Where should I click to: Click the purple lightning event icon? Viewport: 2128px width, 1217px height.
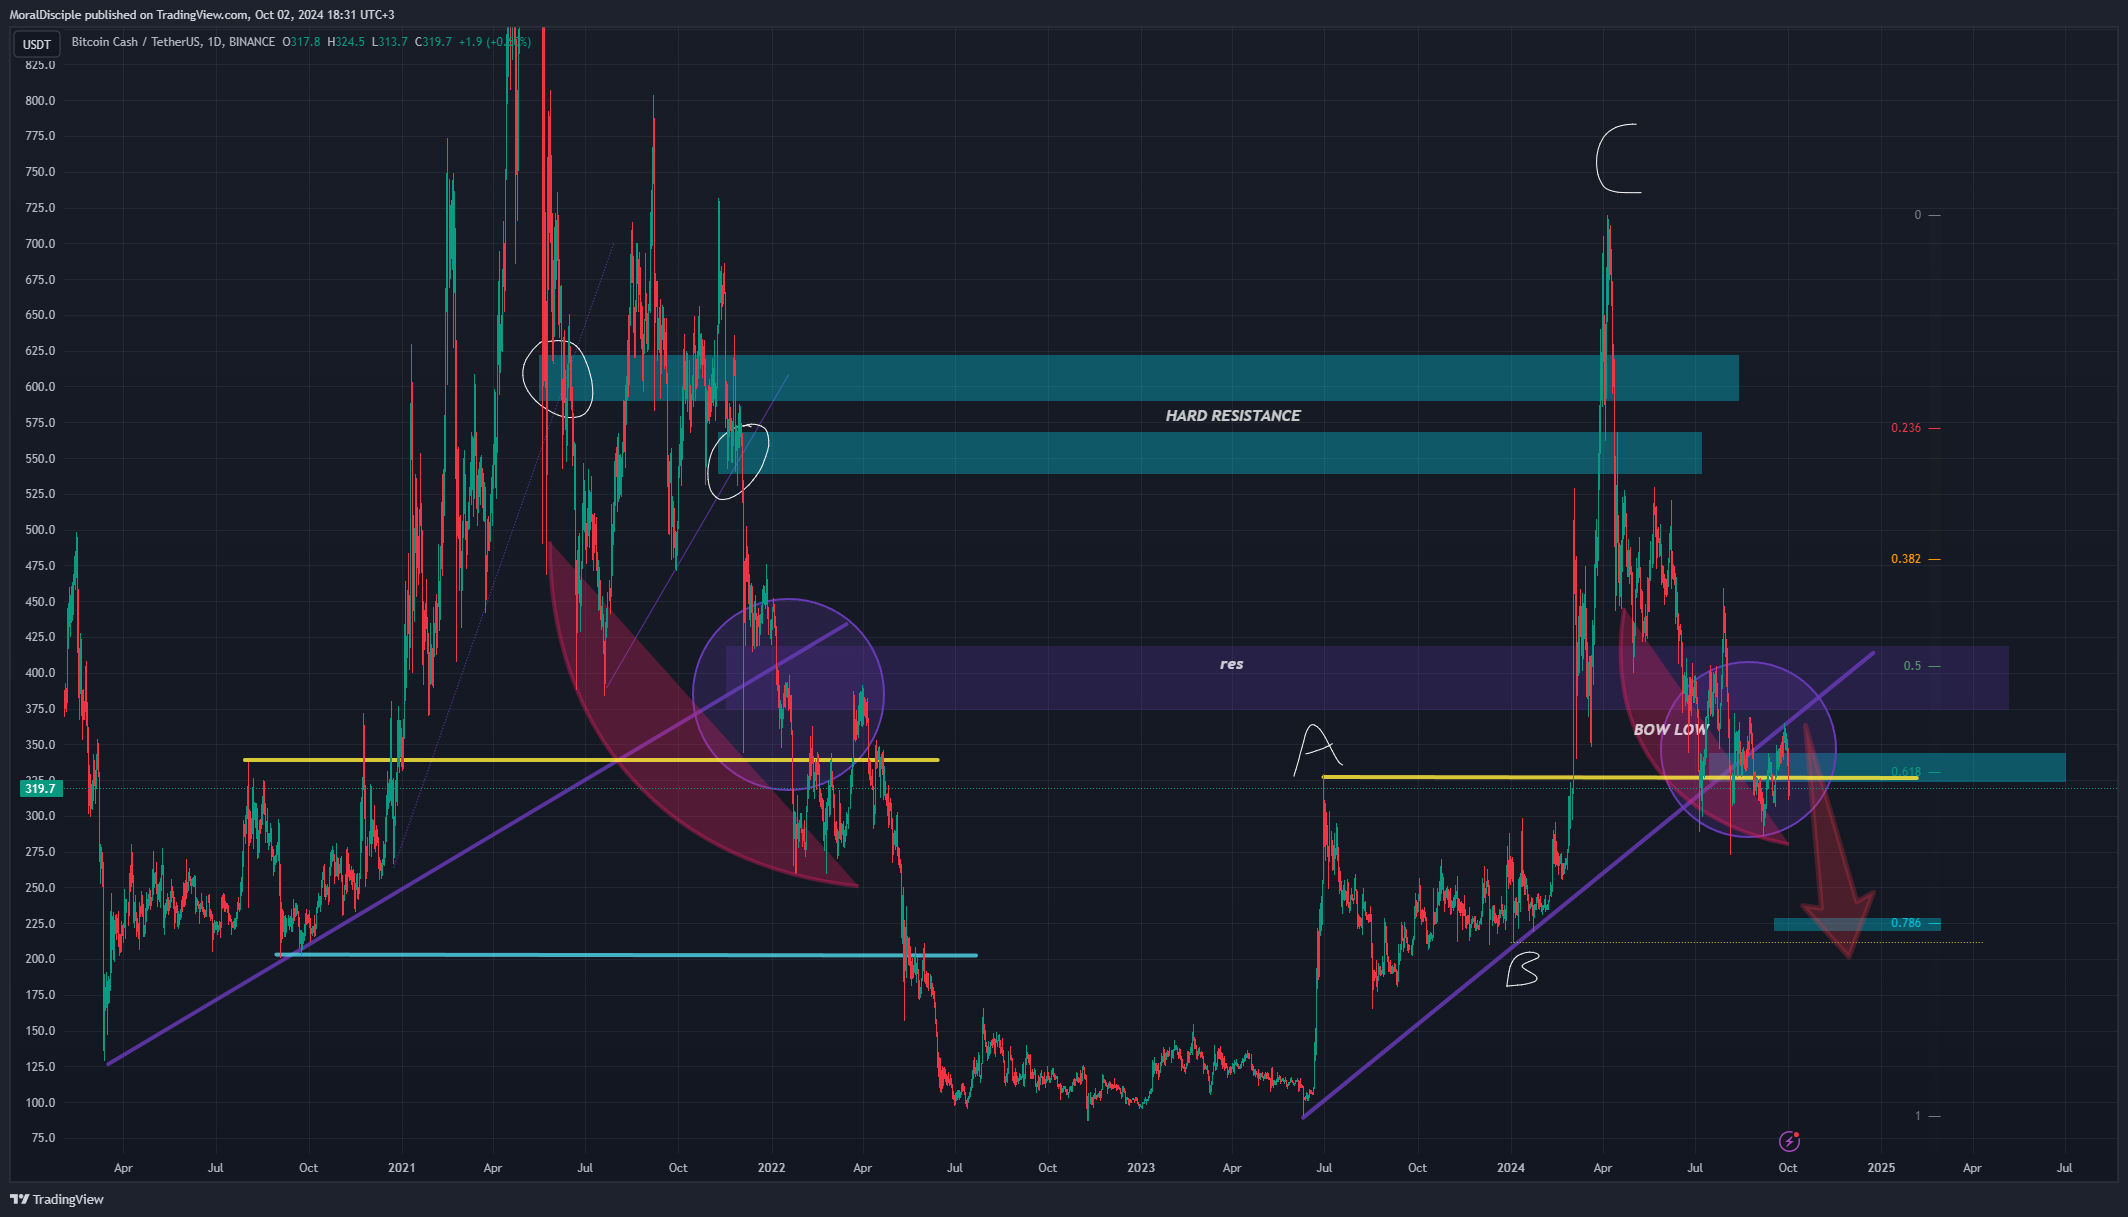pyautogui.click(x=1789, y=1141)
